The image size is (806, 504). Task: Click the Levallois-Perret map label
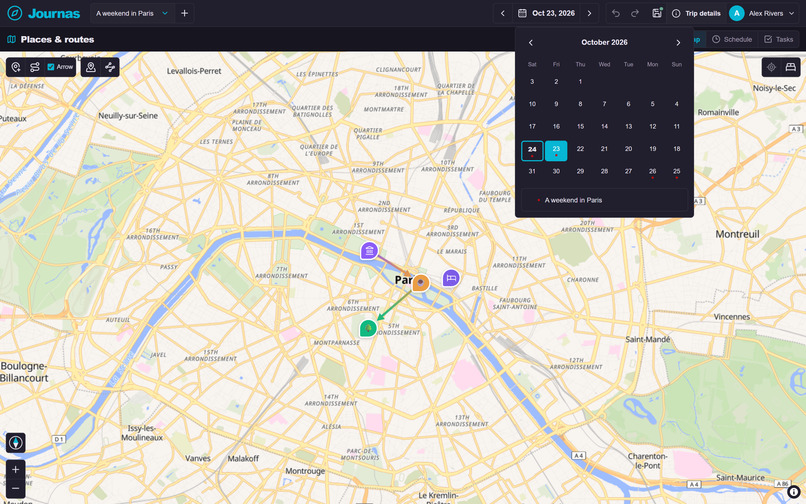tap(194, 71)
